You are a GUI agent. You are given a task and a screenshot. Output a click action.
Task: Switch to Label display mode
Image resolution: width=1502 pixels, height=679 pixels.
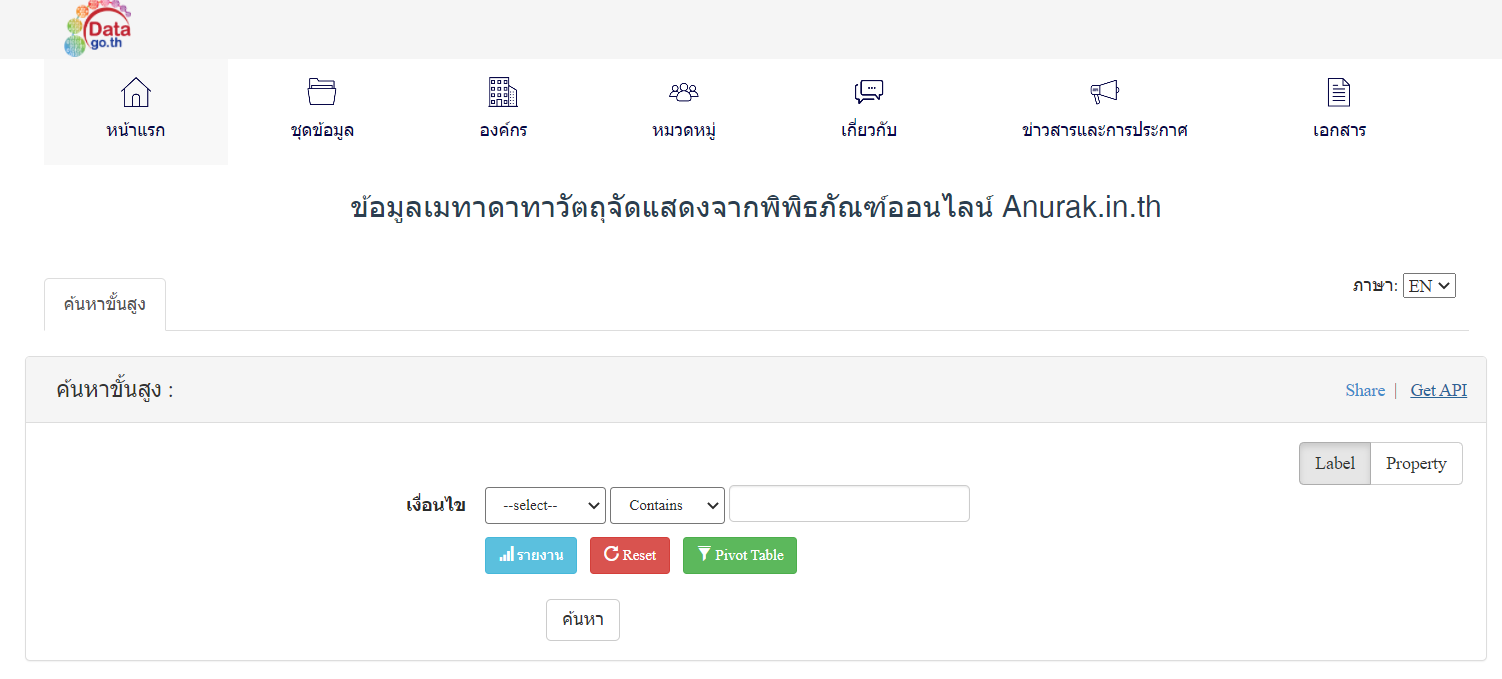(1334, 463)
